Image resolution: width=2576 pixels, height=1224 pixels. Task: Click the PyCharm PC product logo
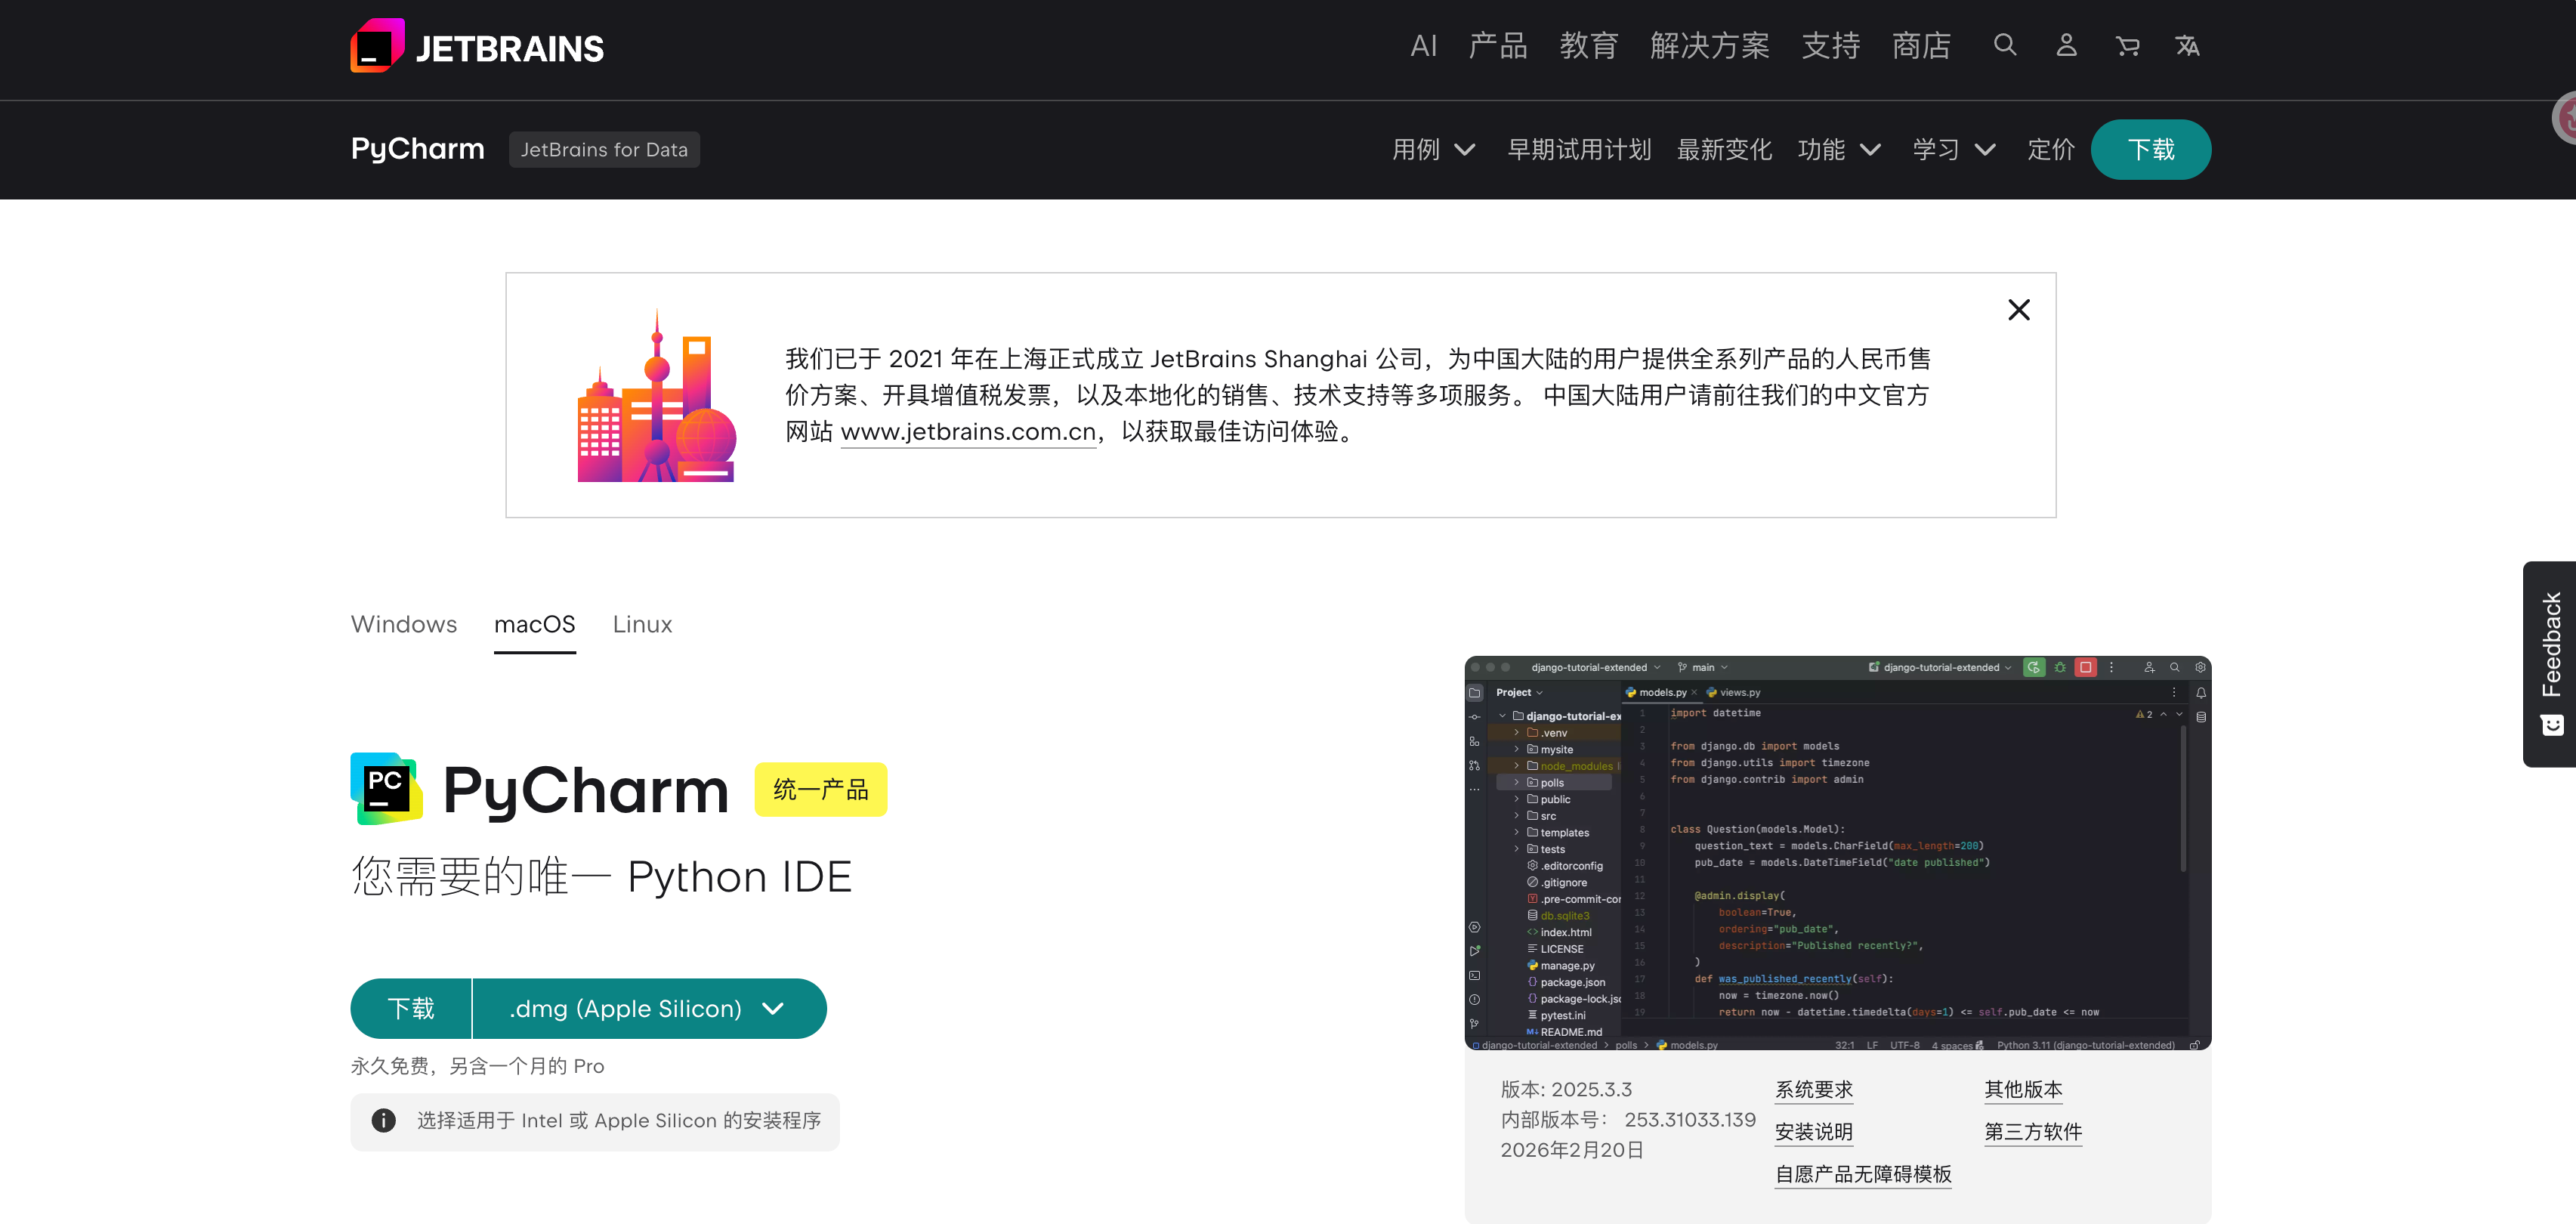(386, 789)
